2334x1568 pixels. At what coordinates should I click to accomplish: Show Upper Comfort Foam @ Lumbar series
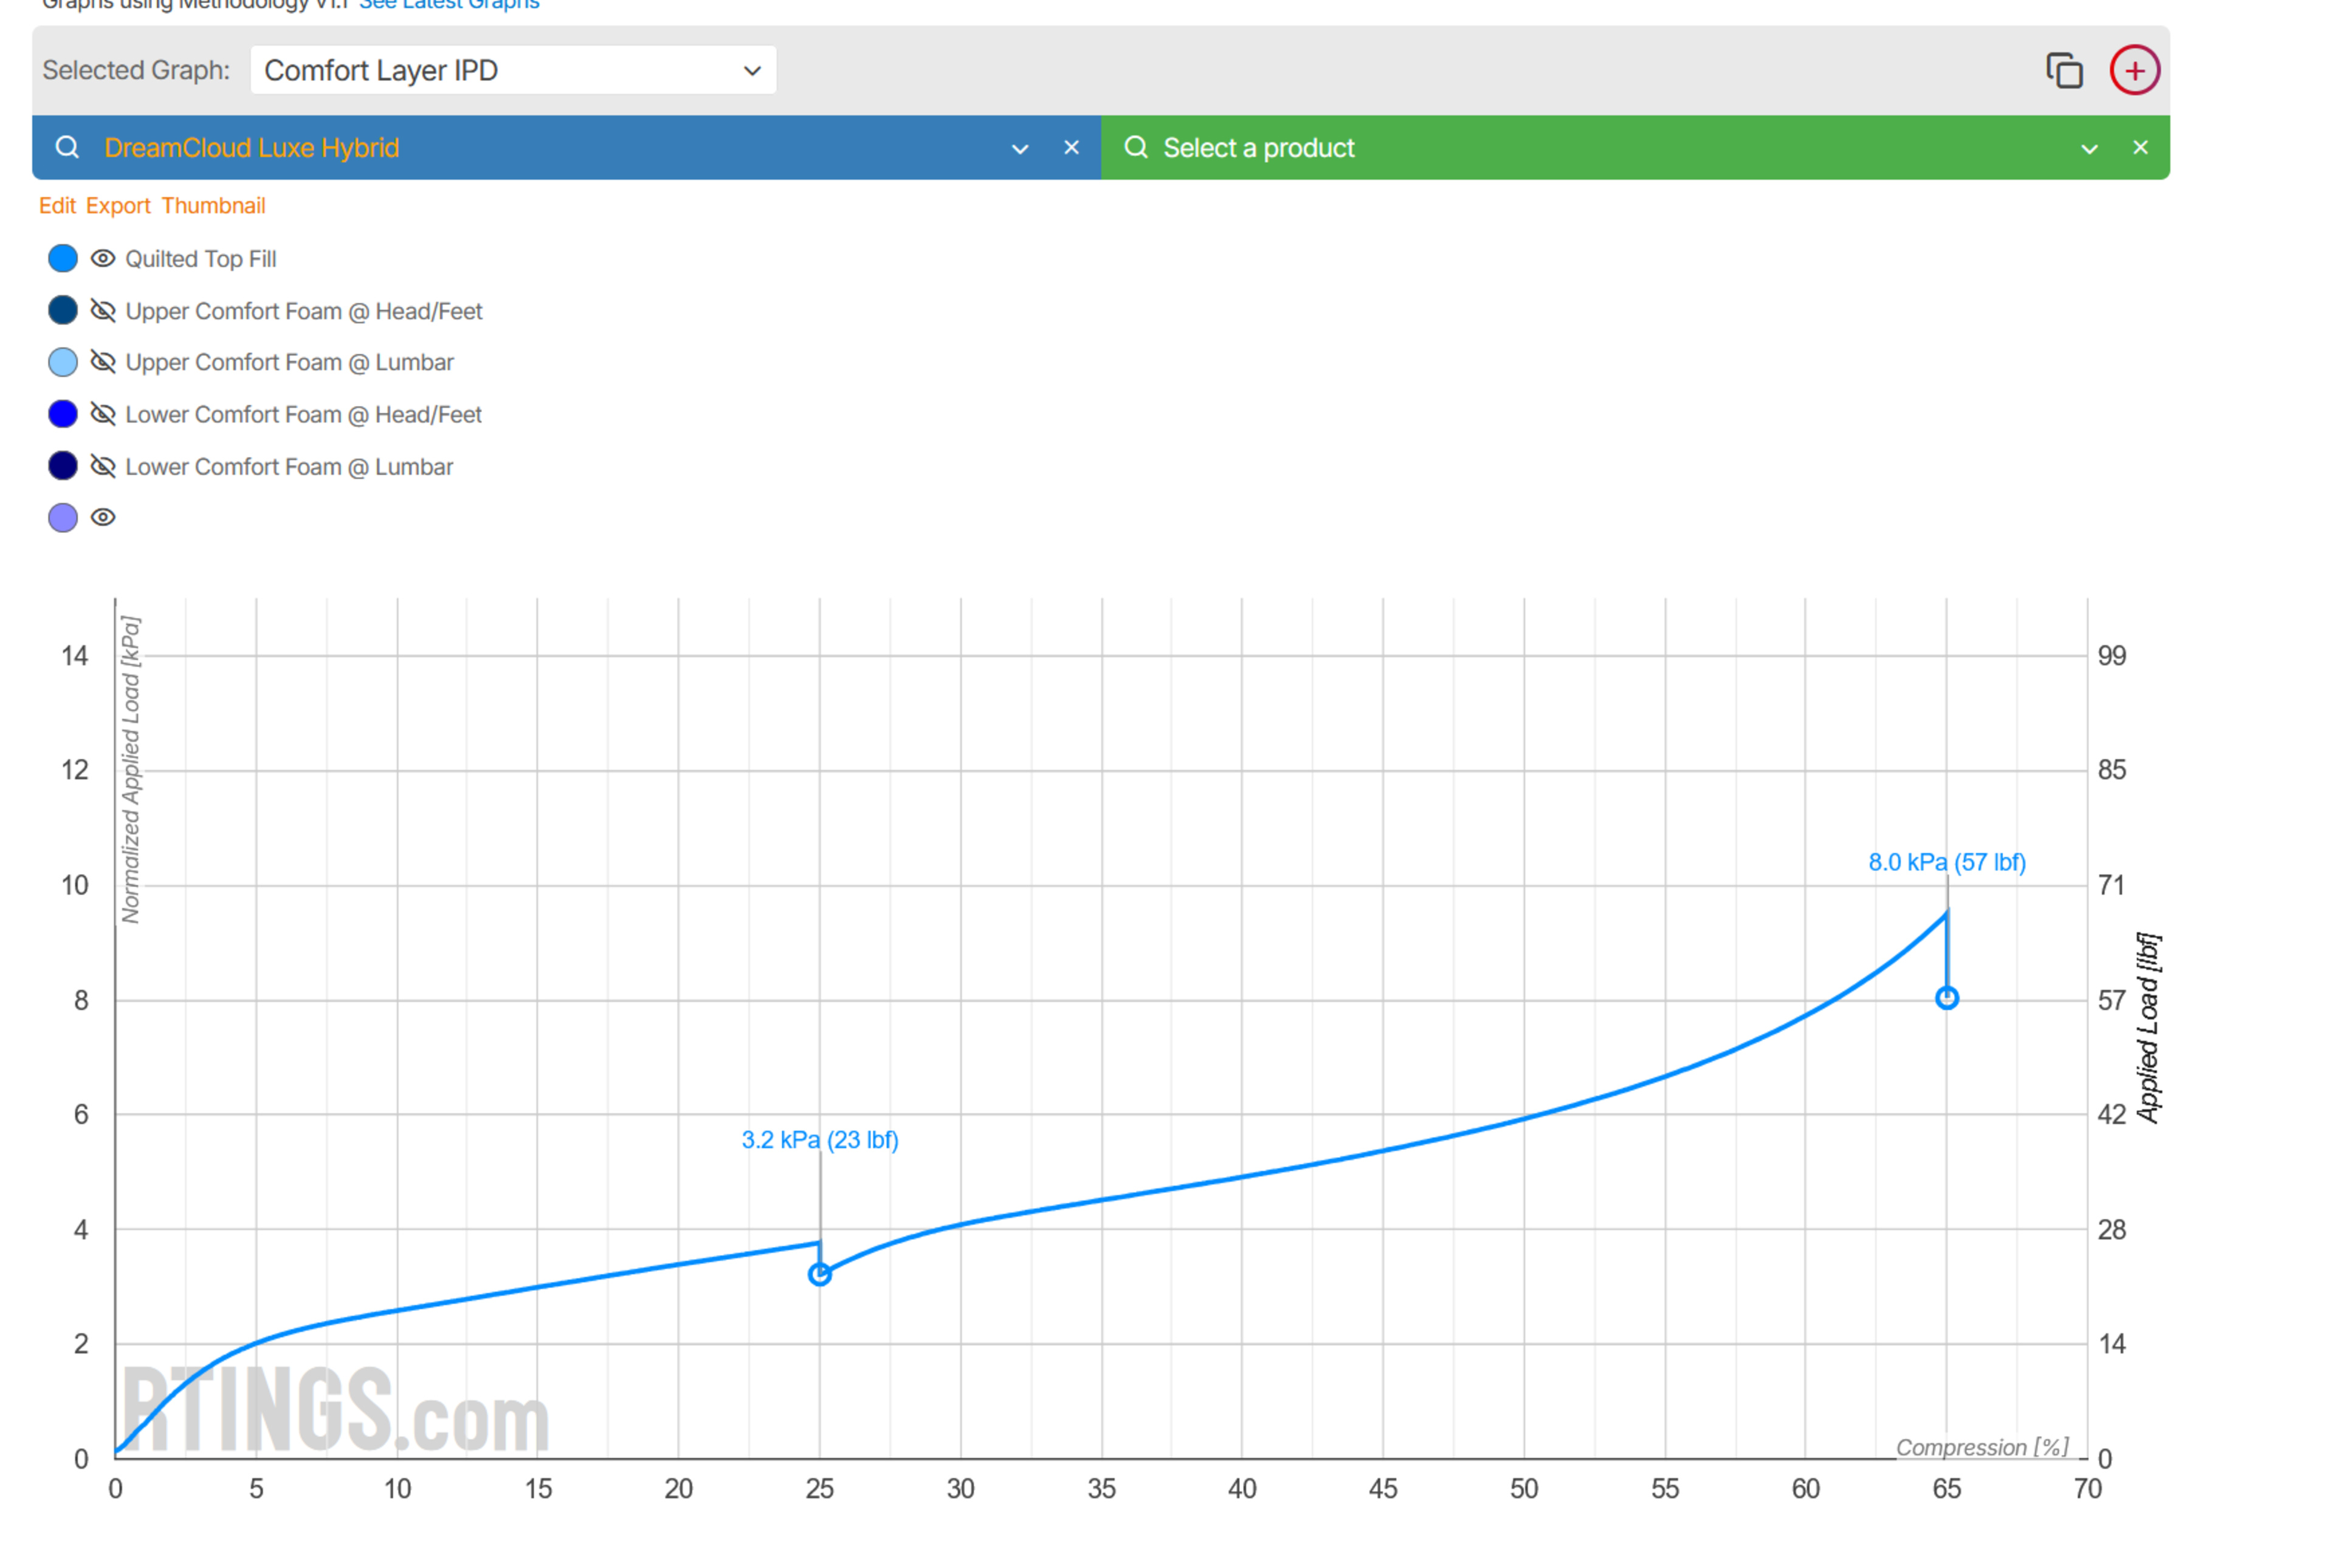(x=103, y=362)
